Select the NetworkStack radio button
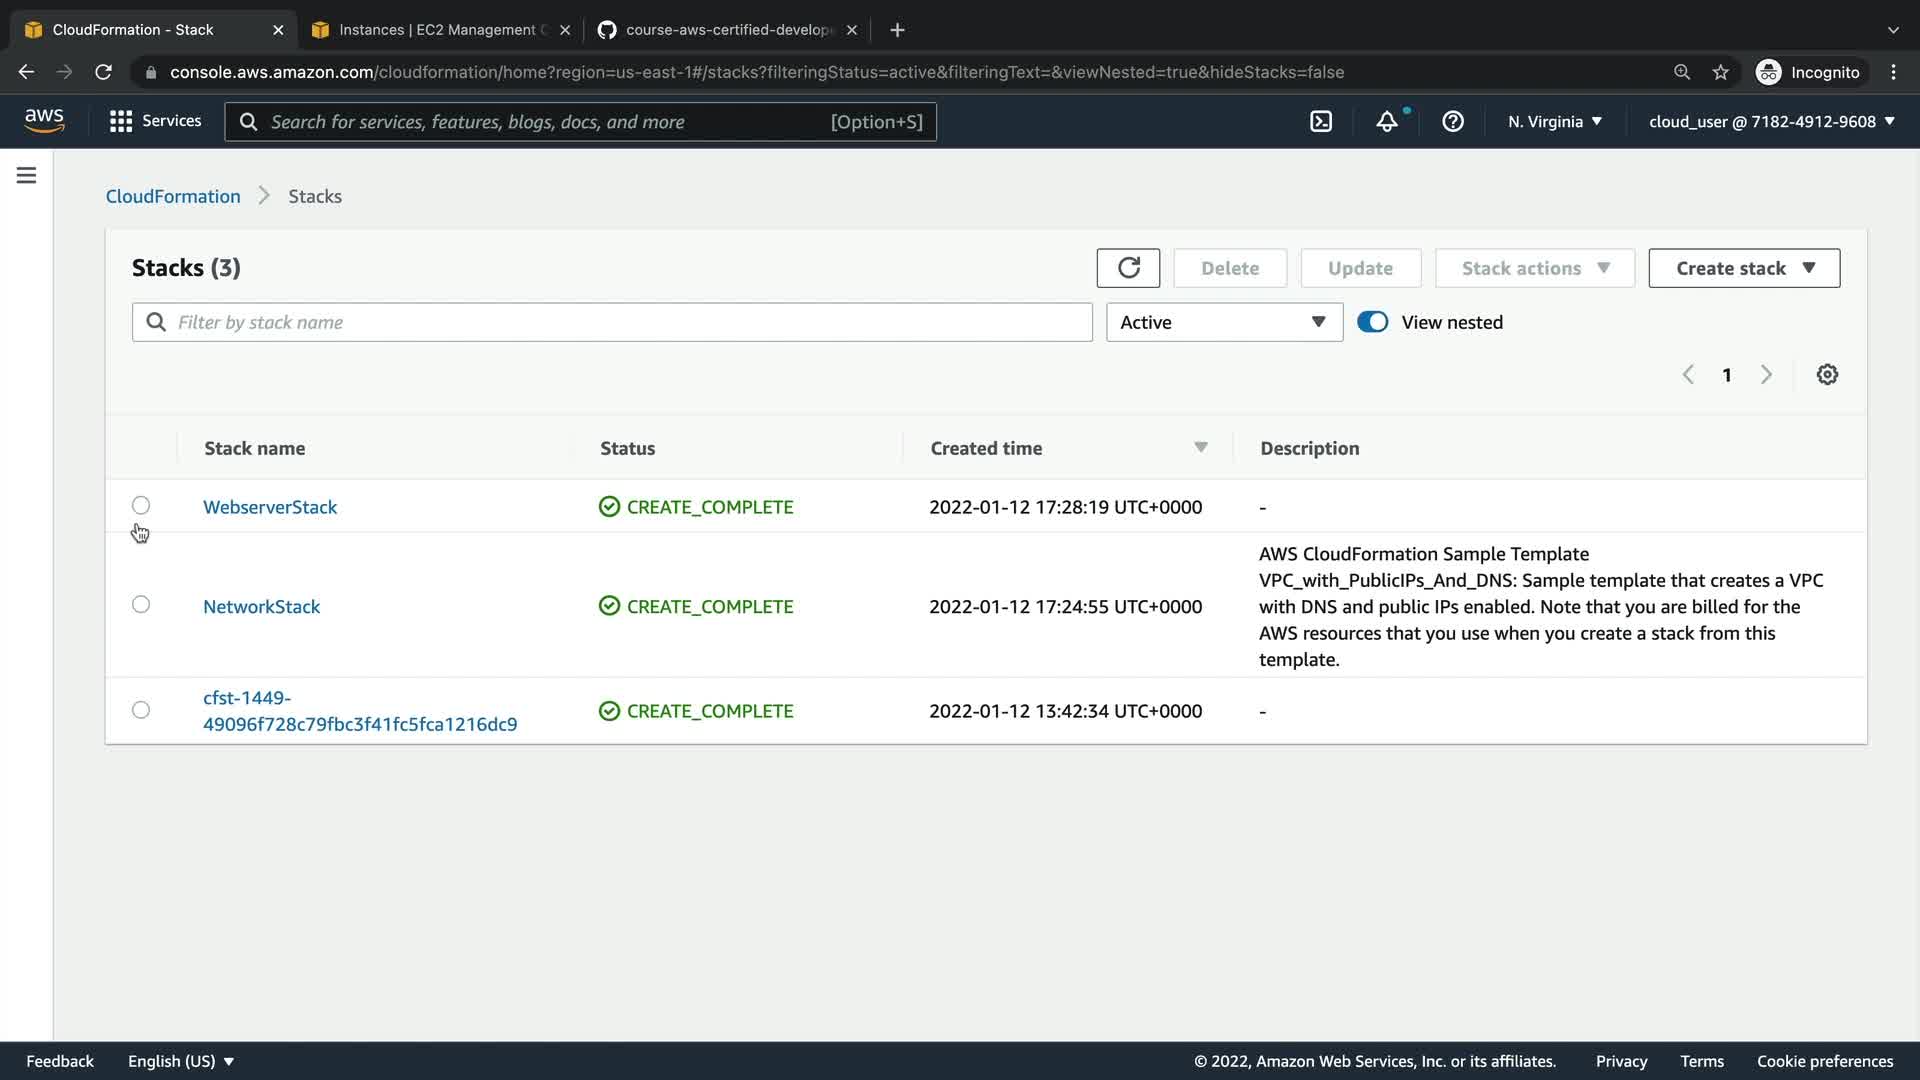Viewport: 1920px width, 1080px height. [141, 604]
